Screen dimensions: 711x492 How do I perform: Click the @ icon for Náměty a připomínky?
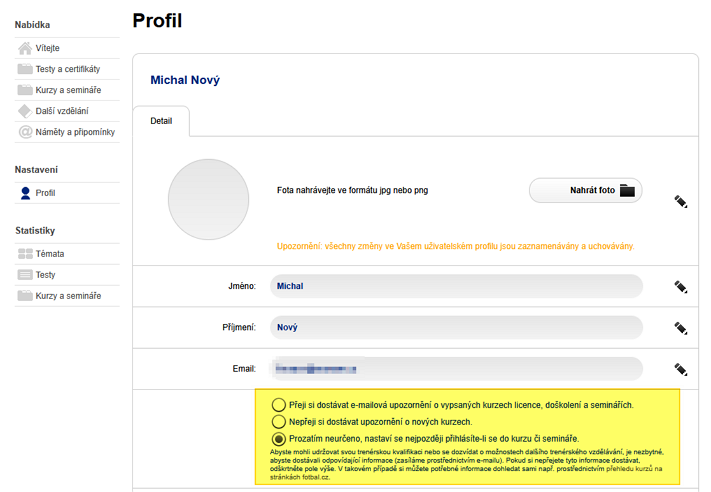click(25, 132)
